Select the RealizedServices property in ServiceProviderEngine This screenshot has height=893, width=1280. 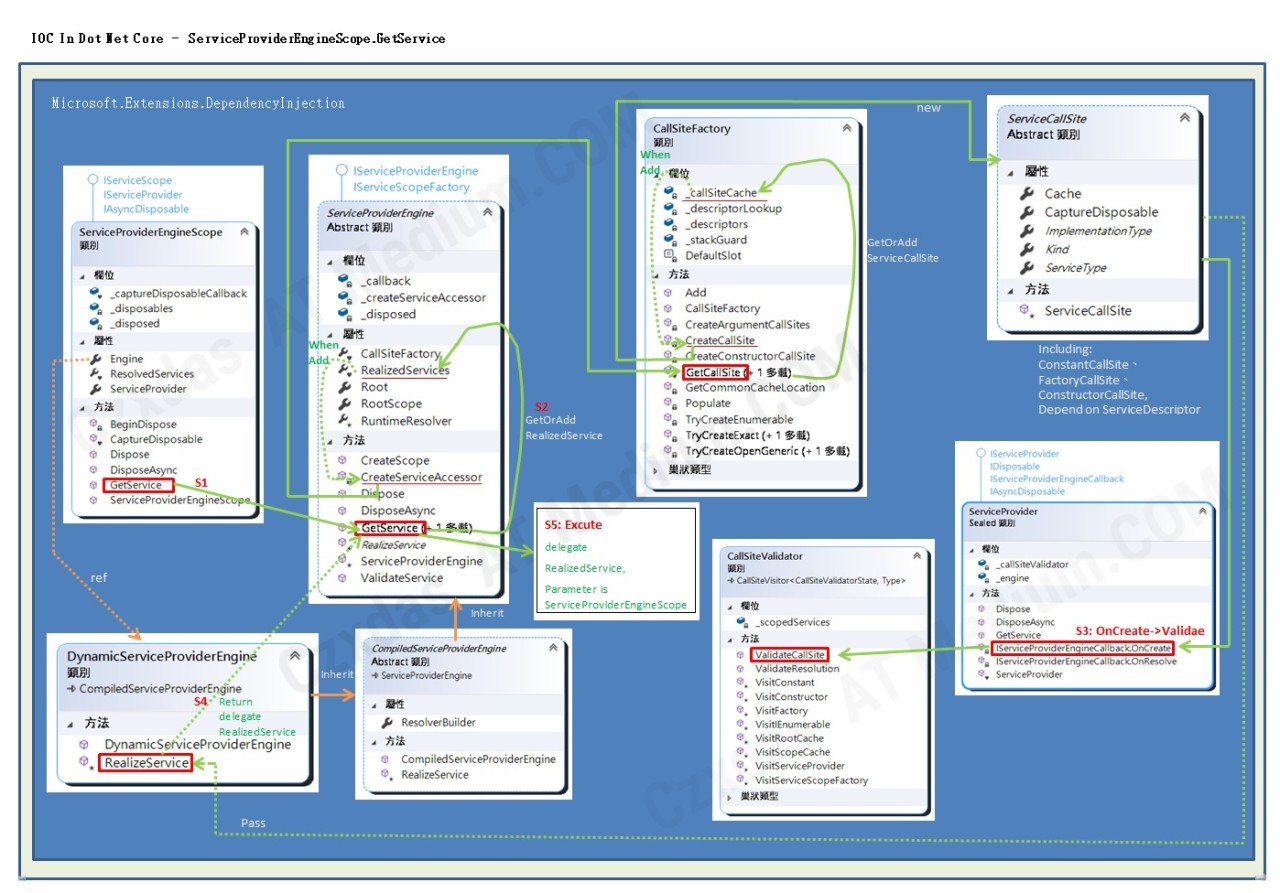coord(405,370)
